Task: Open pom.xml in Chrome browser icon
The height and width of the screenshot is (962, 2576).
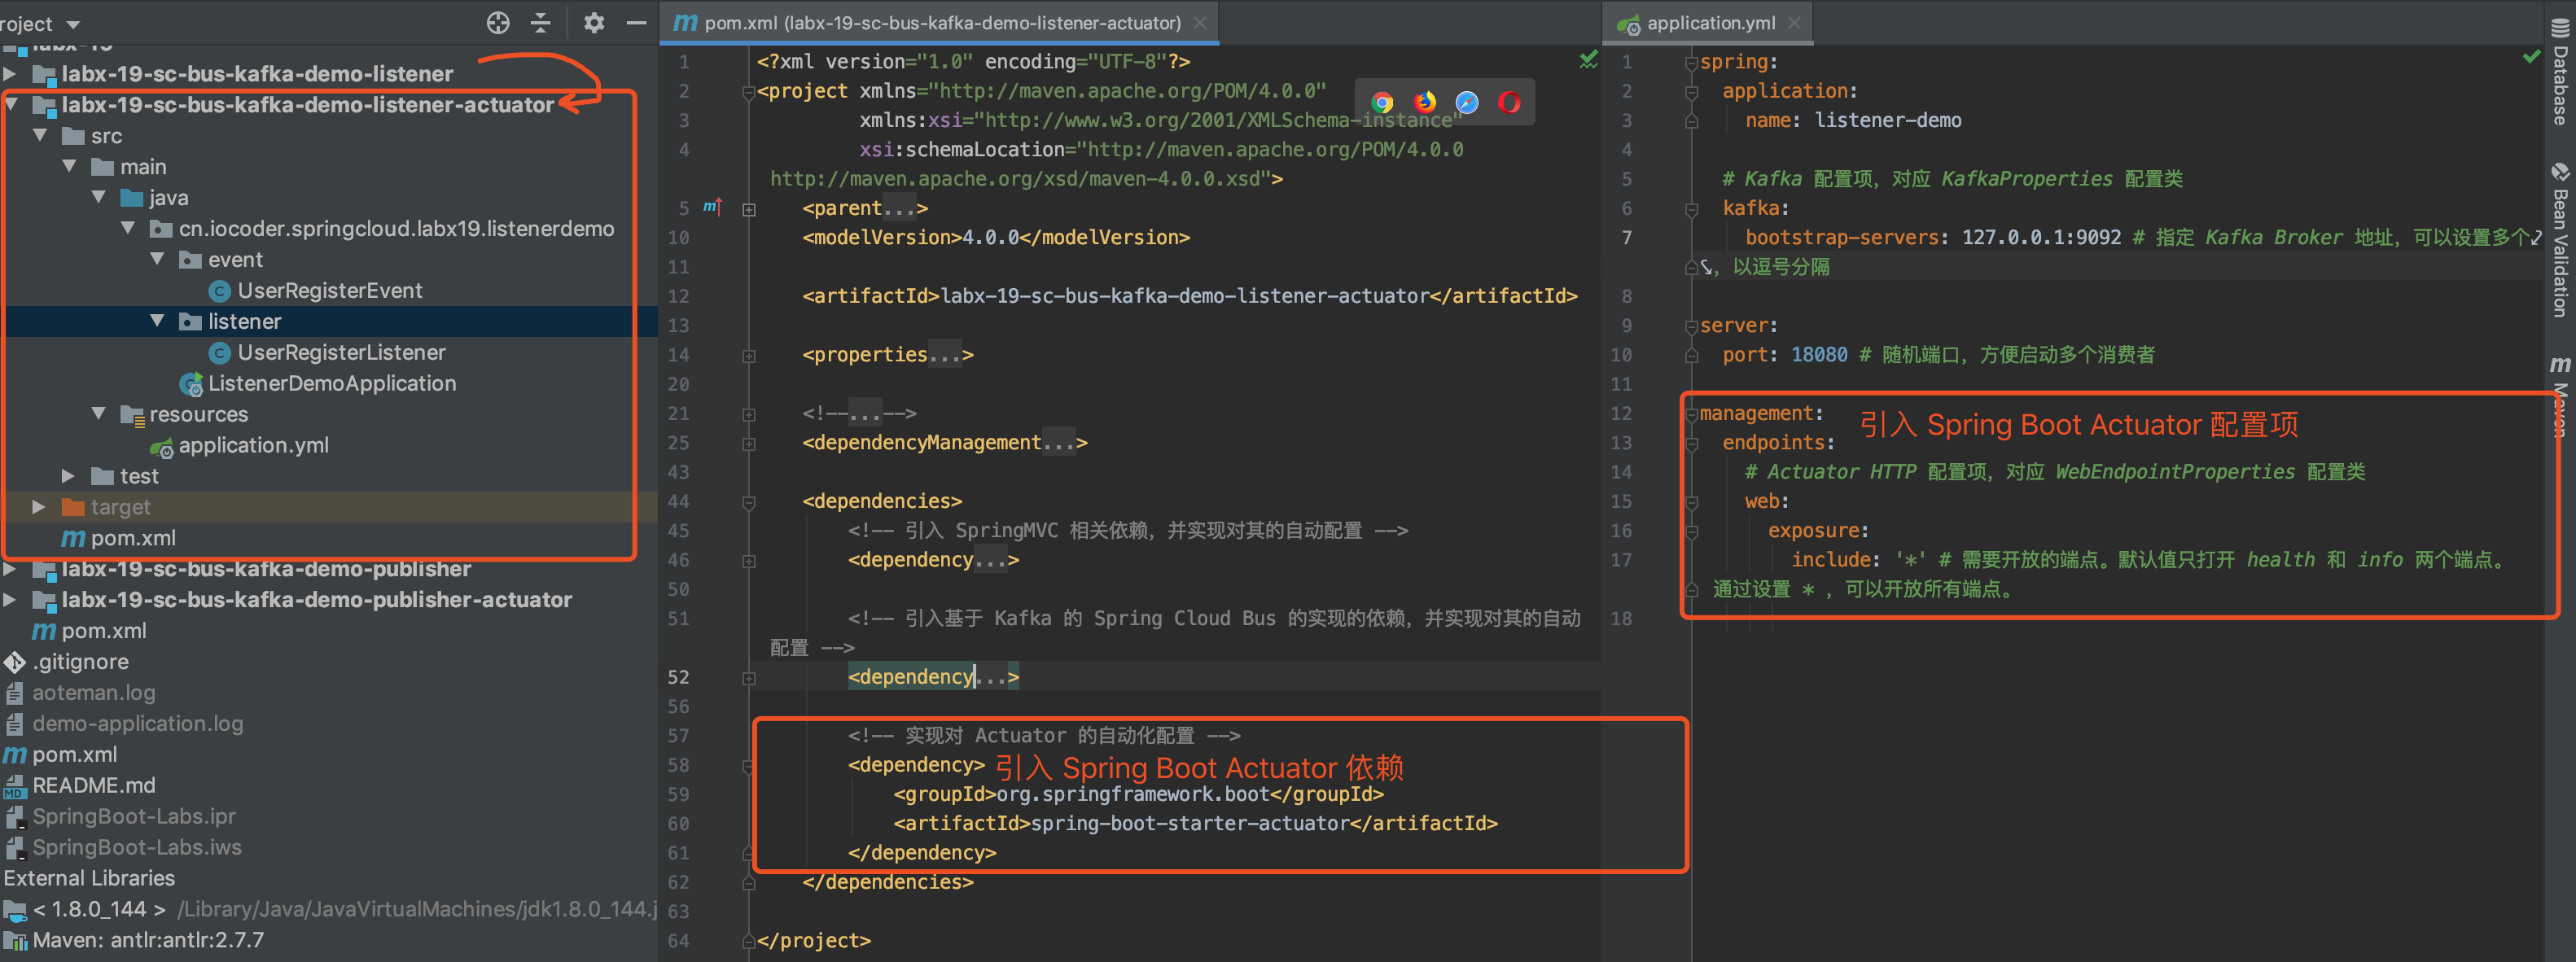Action: pyautogui.click(x=1382, y=102)
